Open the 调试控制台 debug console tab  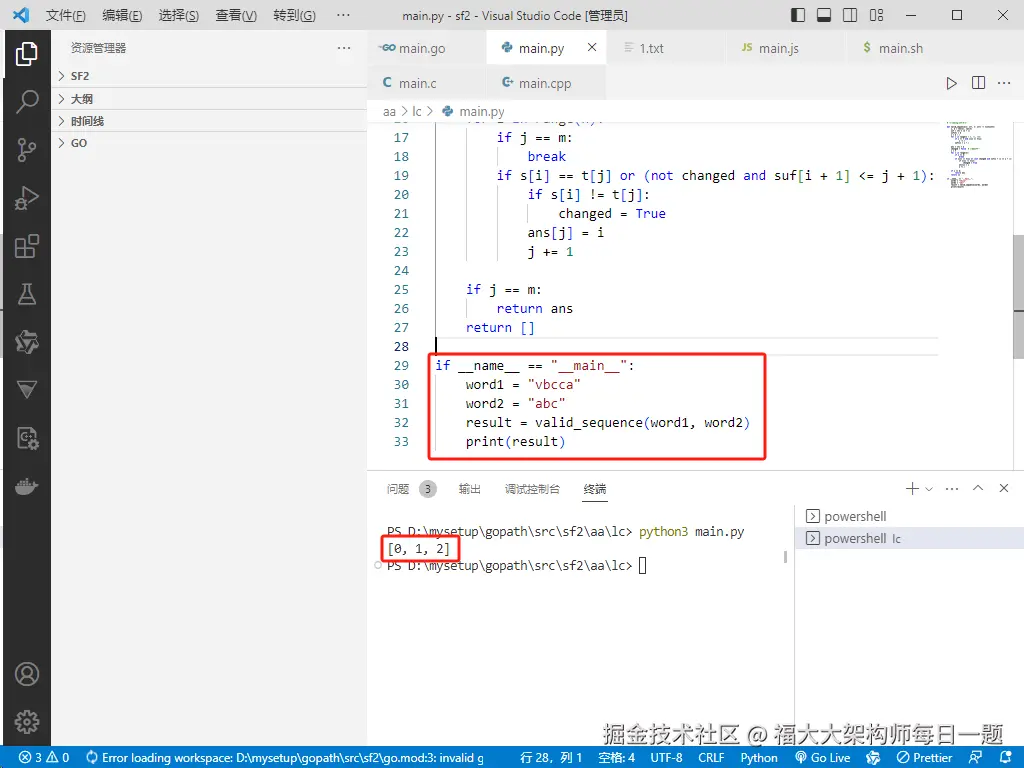(532, 488)
